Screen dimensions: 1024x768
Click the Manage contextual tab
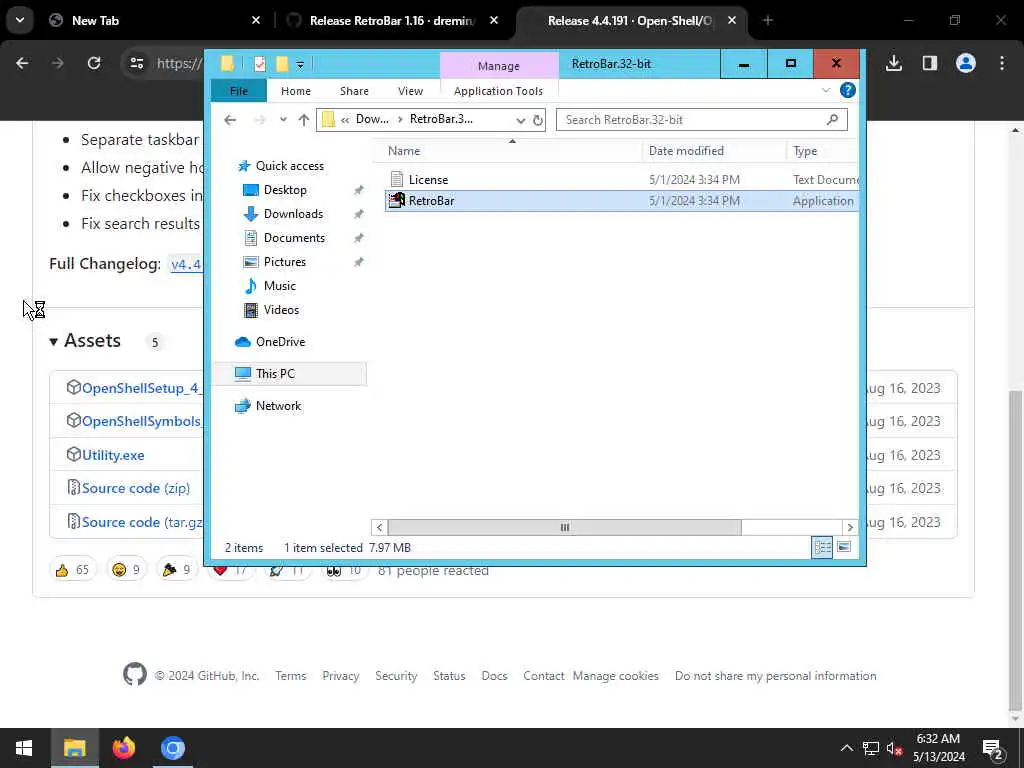[498, 66]
